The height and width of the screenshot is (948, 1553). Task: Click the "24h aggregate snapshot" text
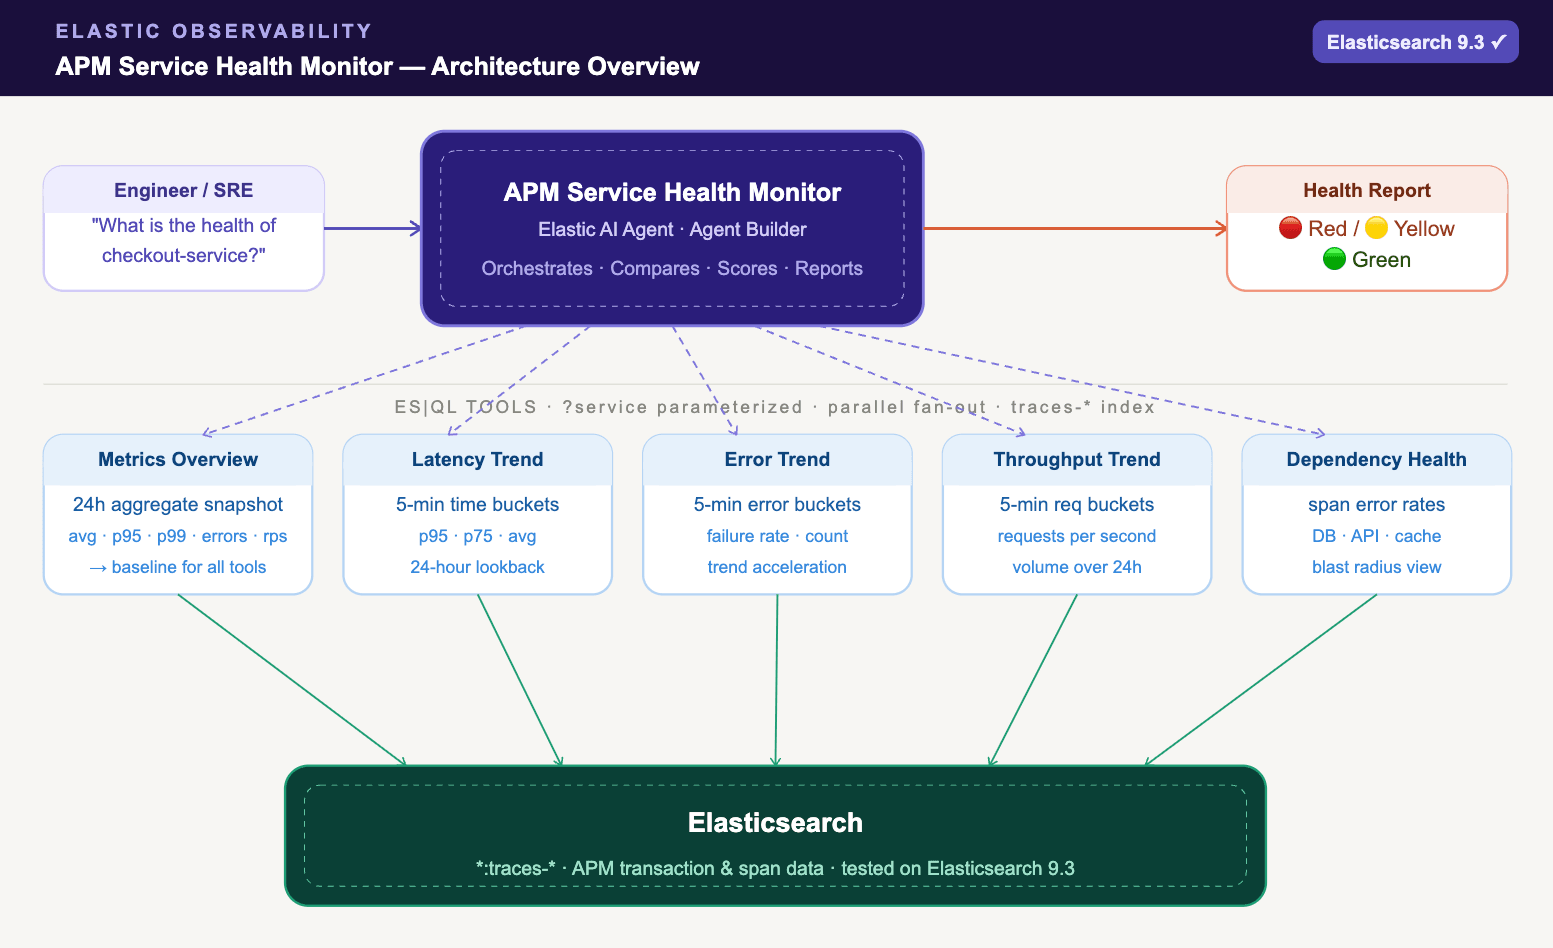[x=178, y=505]
